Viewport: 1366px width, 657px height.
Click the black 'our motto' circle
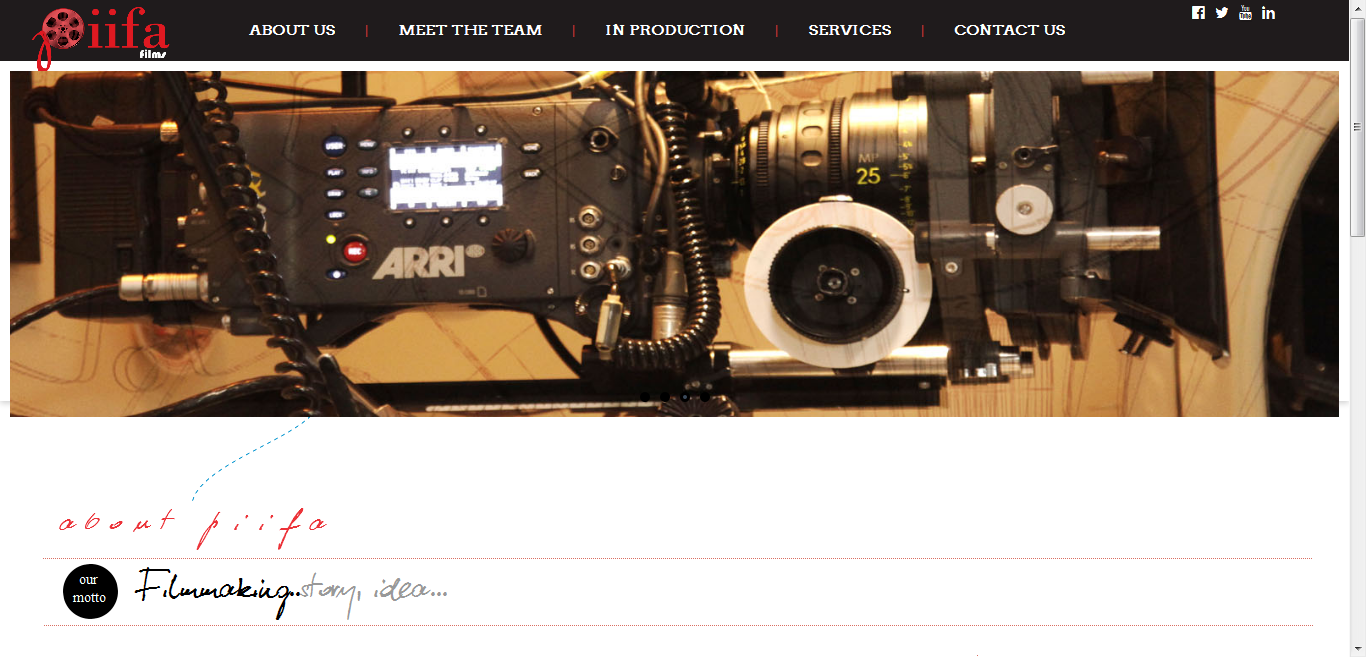click(90, 591)
